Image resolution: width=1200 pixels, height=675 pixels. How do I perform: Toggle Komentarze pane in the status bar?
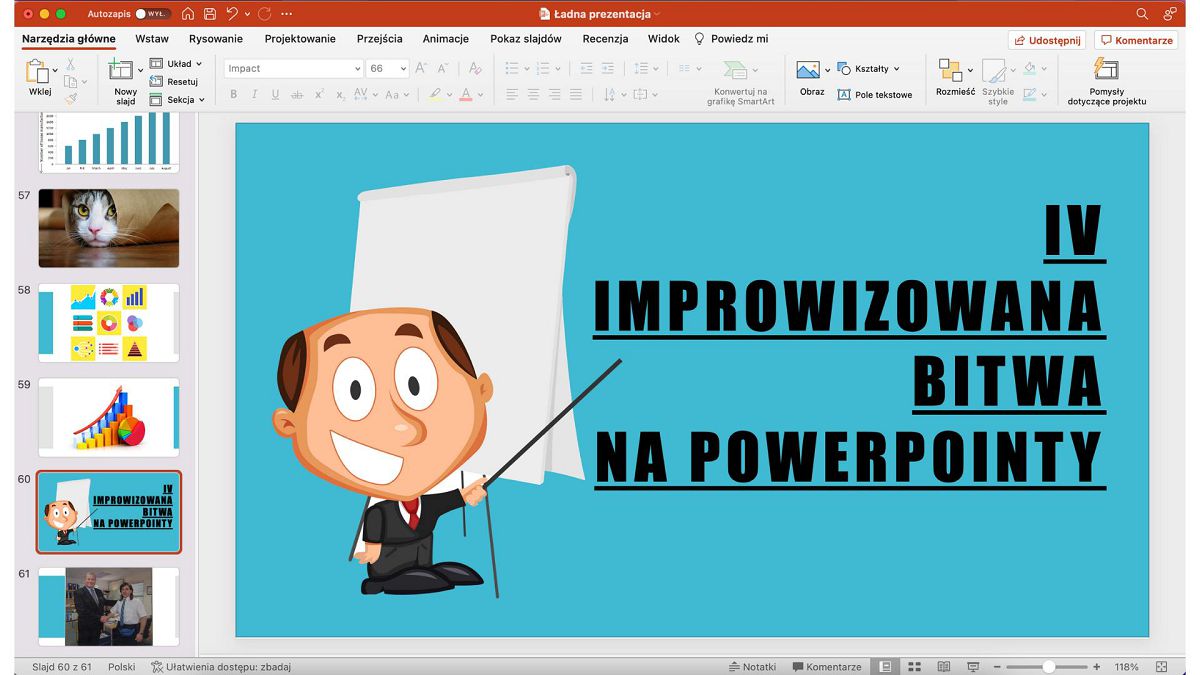[x=826, y=667]
